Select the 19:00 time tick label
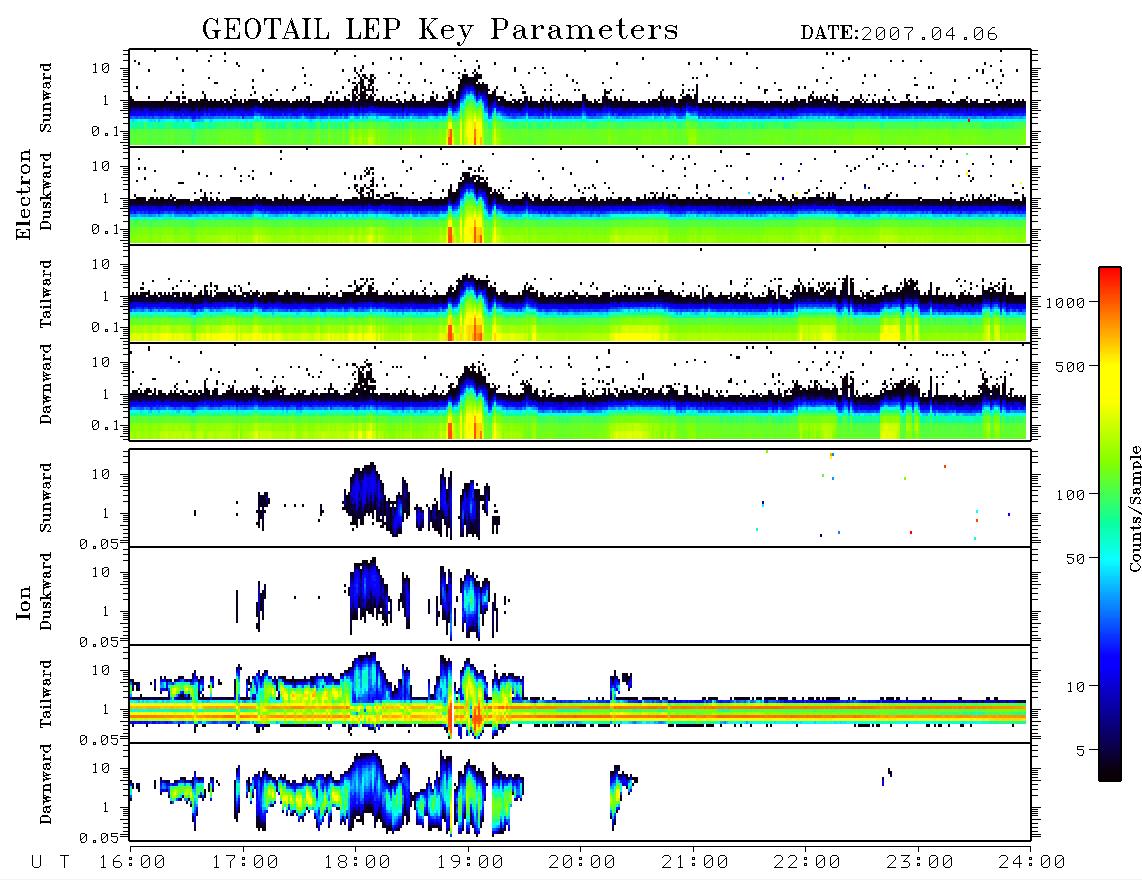The height and width of the screenshot is (880, 1142). pyautogui.click(x=470, y=862)
